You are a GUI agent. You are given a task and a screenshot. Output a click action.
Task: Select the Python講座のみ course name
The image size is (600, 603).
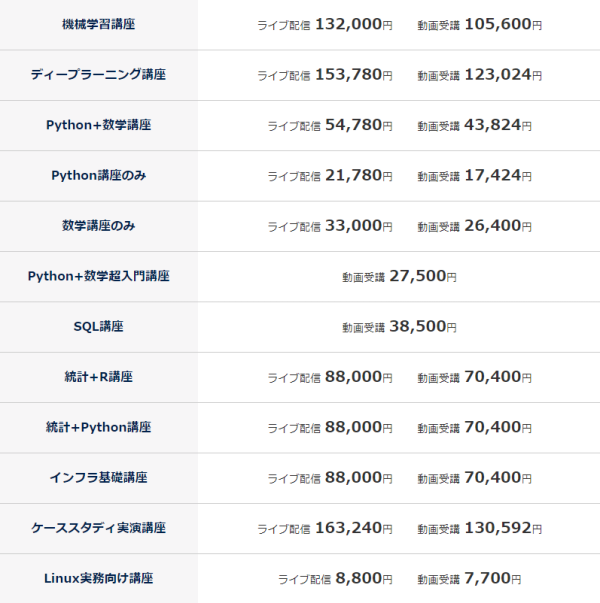[x=98, y=175]
